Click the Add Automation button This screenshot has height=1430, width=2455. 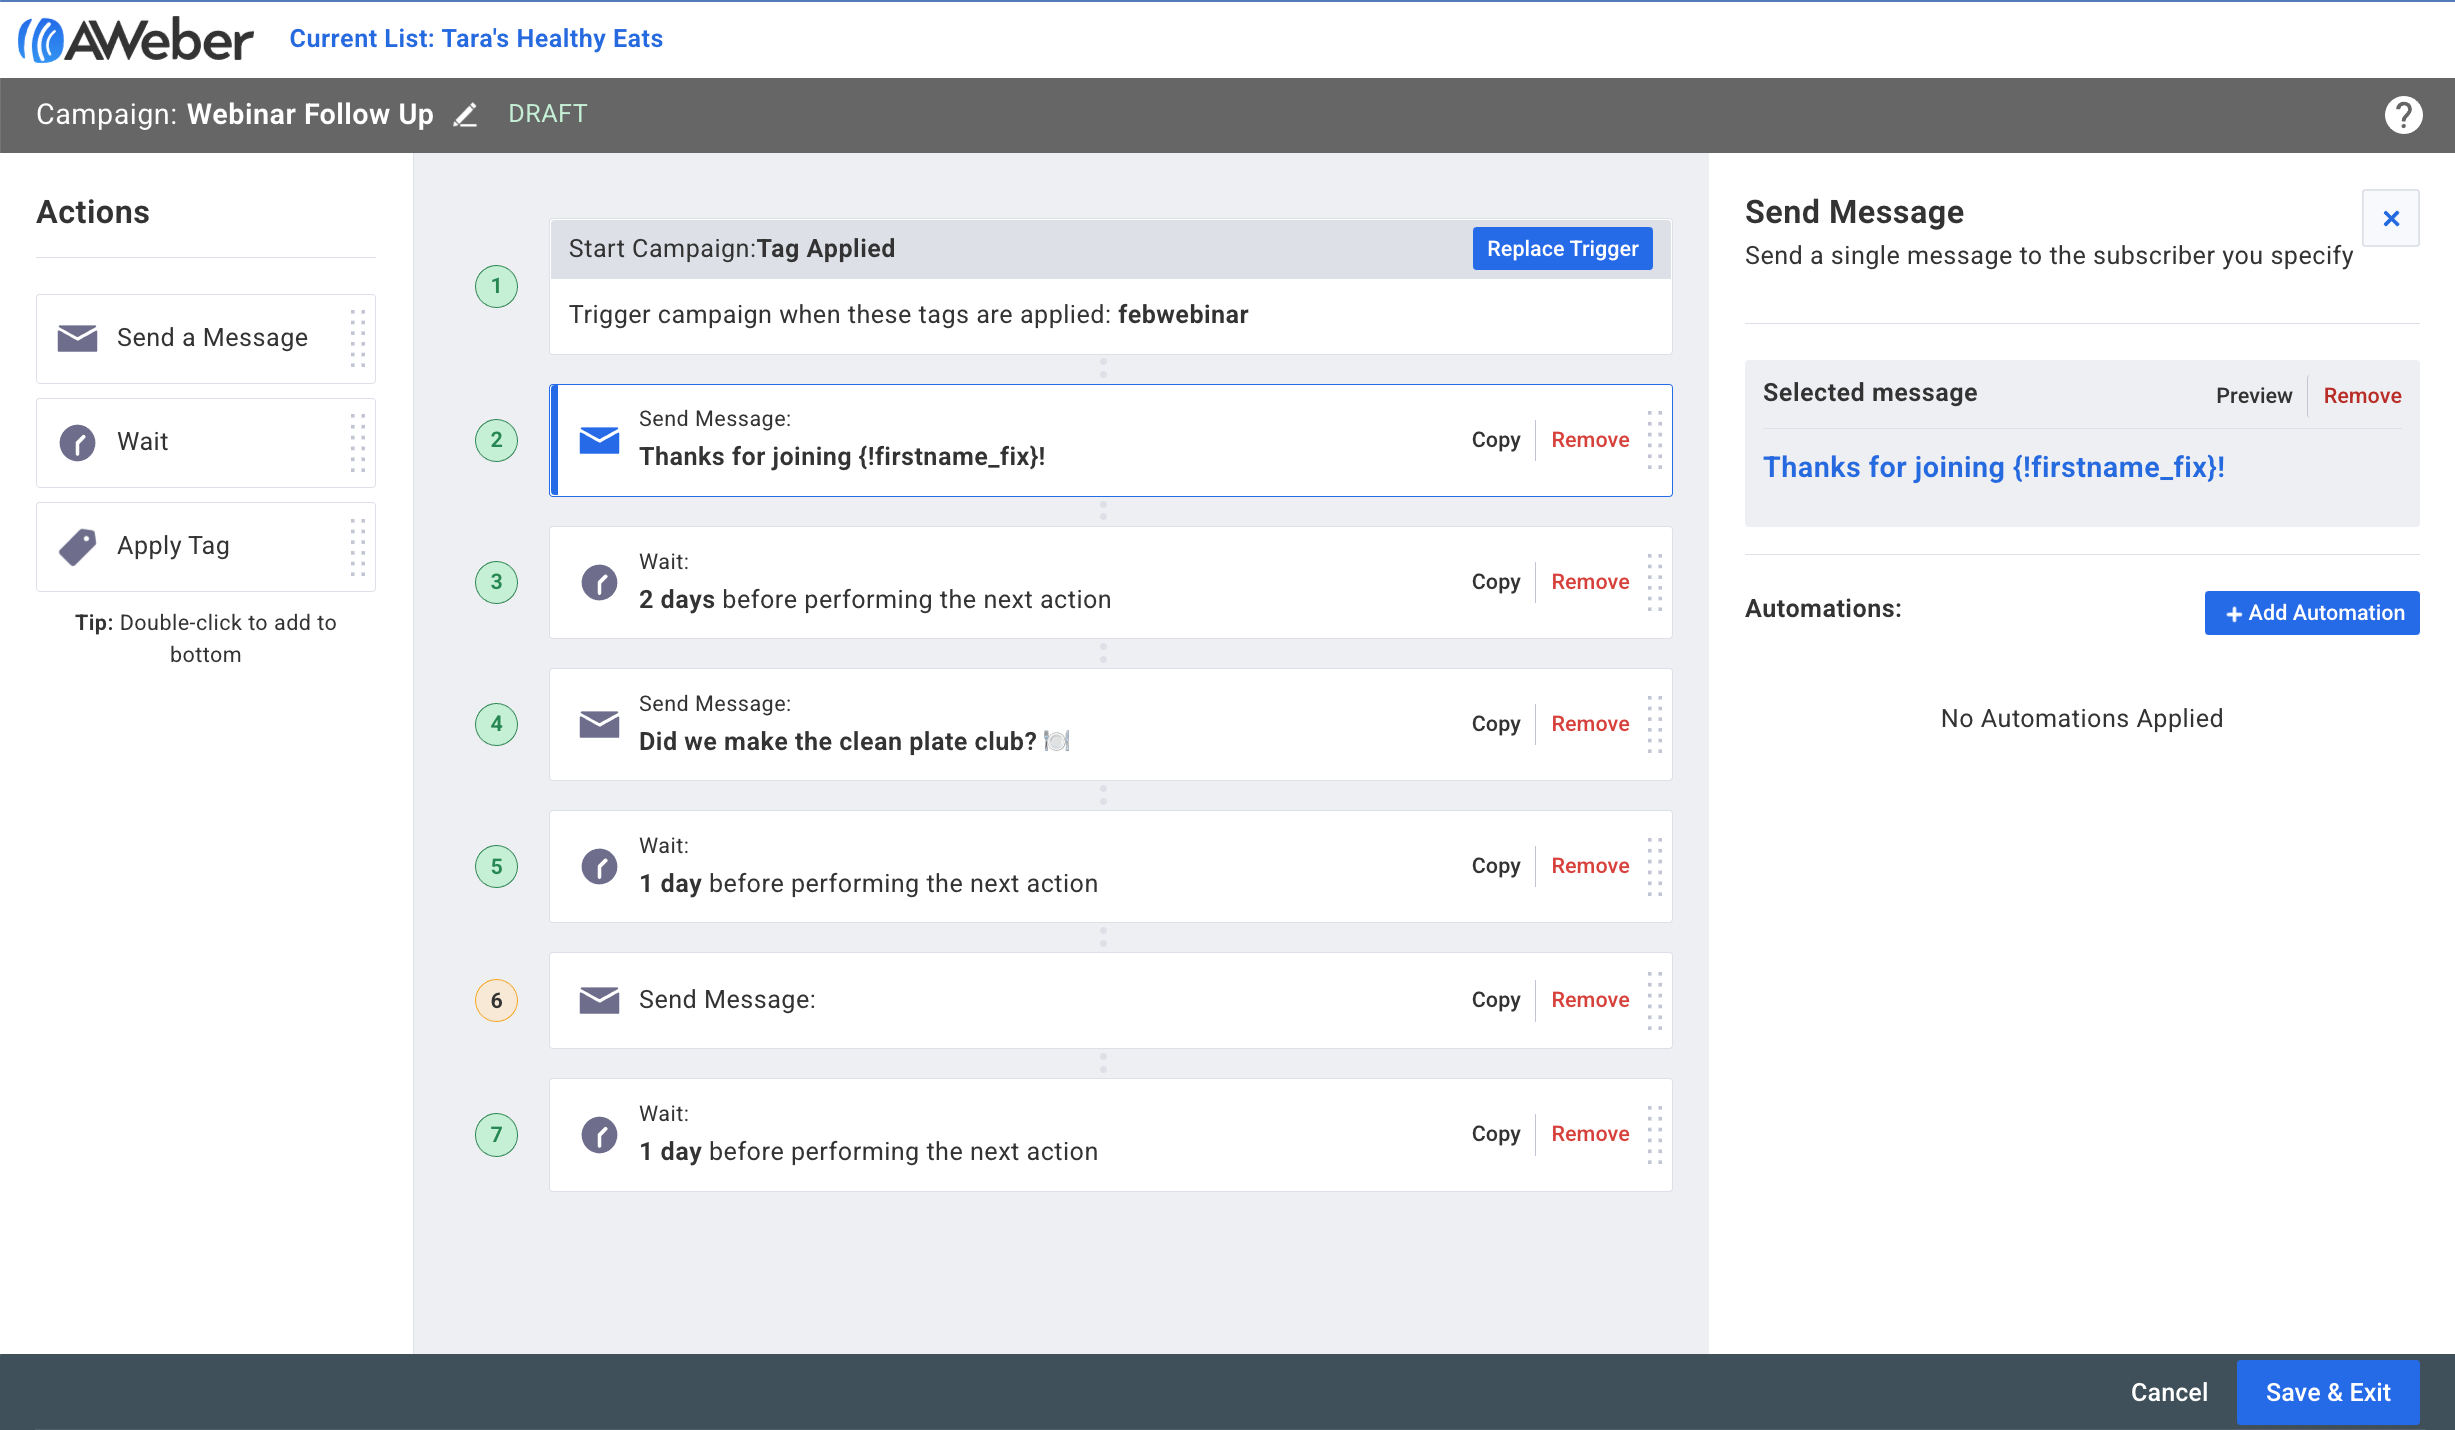2311,613
